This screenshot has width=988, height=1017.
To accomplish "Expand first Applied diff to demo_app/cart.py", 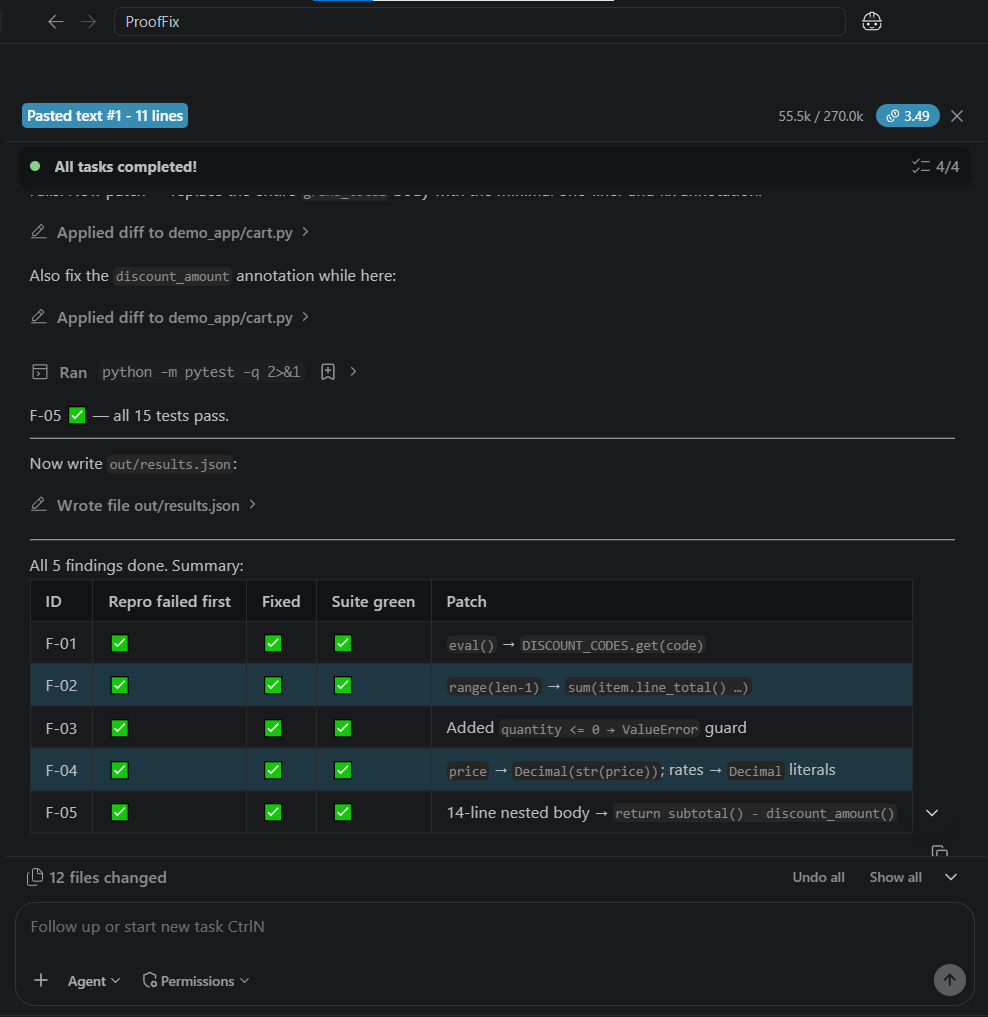I will [305, 232].
